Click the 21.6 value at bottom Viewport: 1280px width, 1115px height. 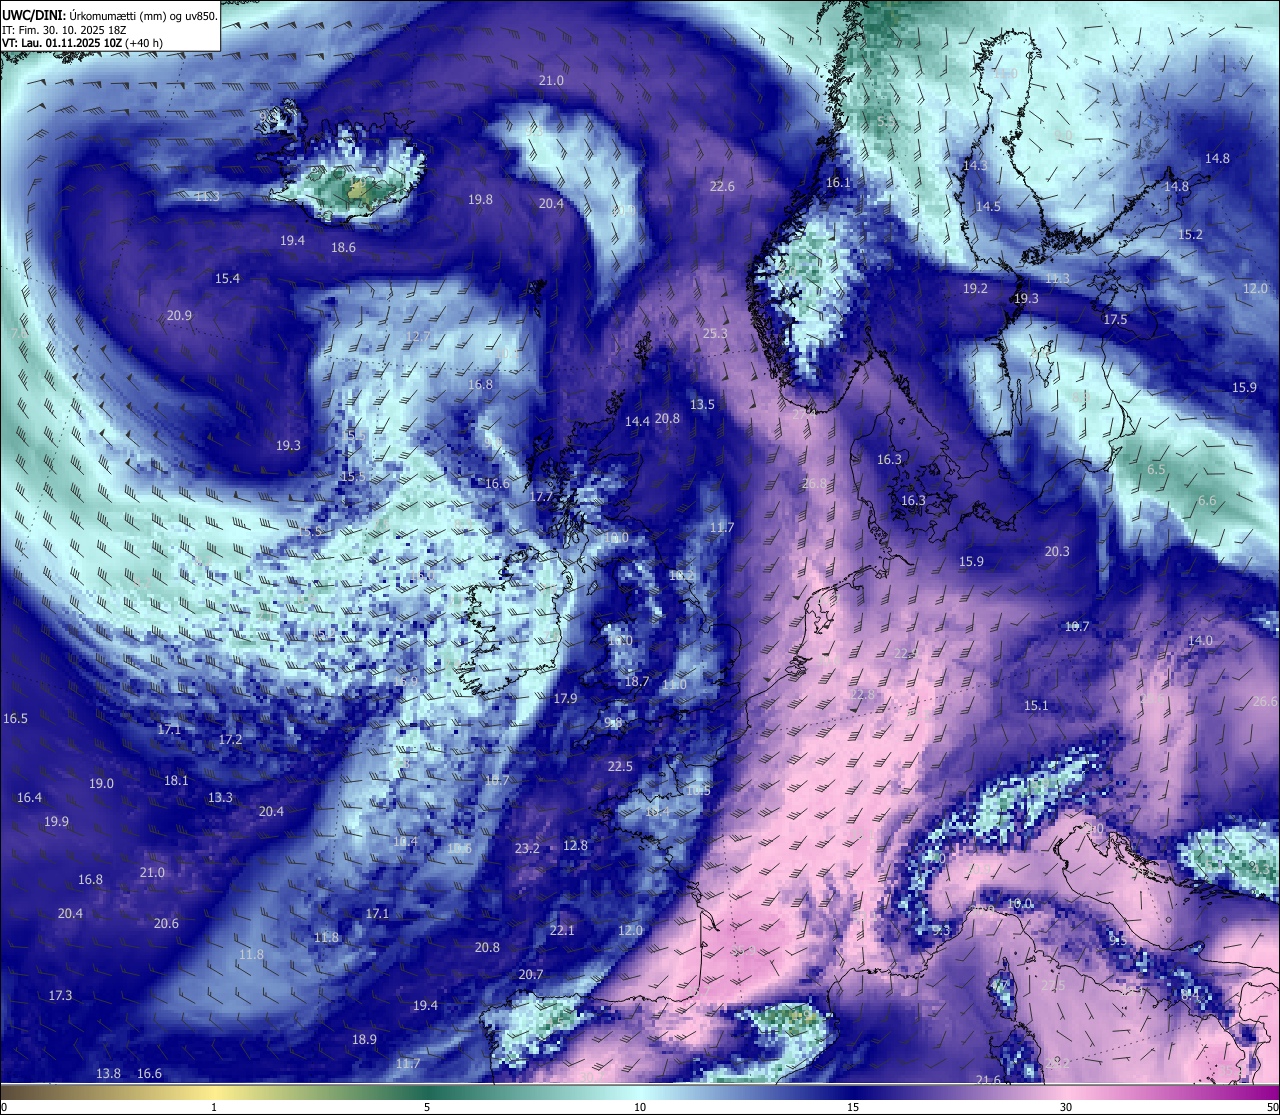coord(988,1079)
